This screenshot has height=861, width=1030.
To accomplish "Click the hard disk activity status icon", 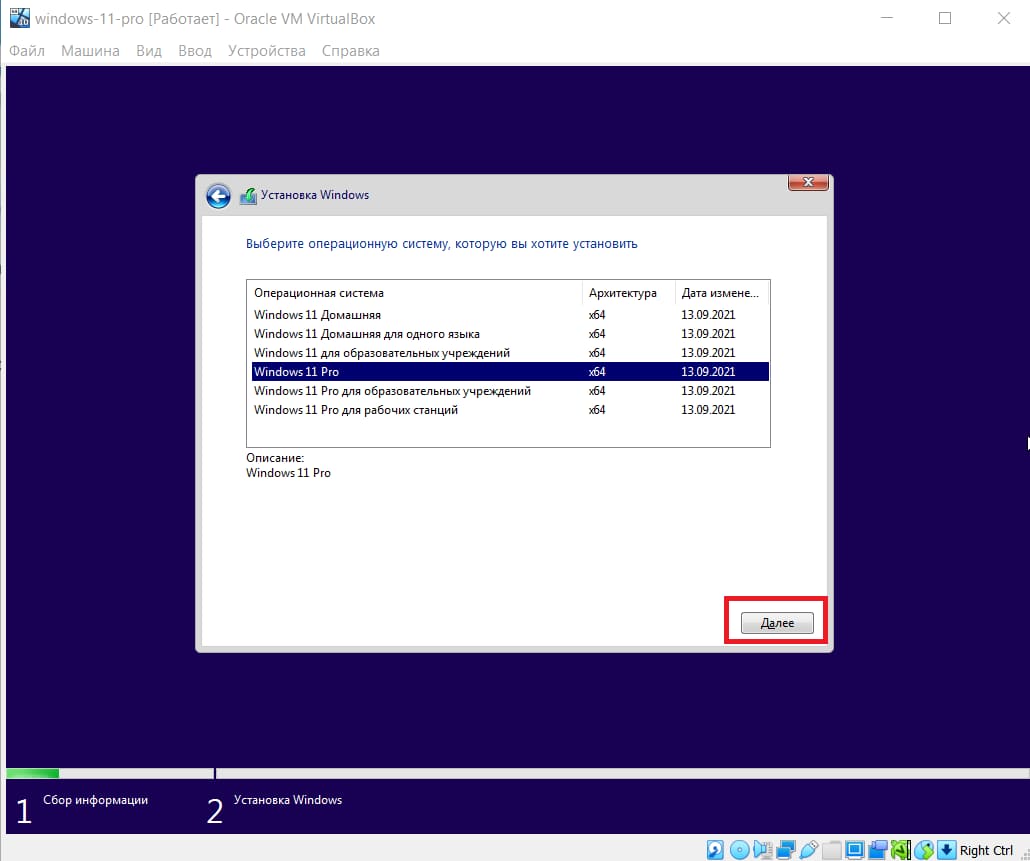I will [715, 850].
